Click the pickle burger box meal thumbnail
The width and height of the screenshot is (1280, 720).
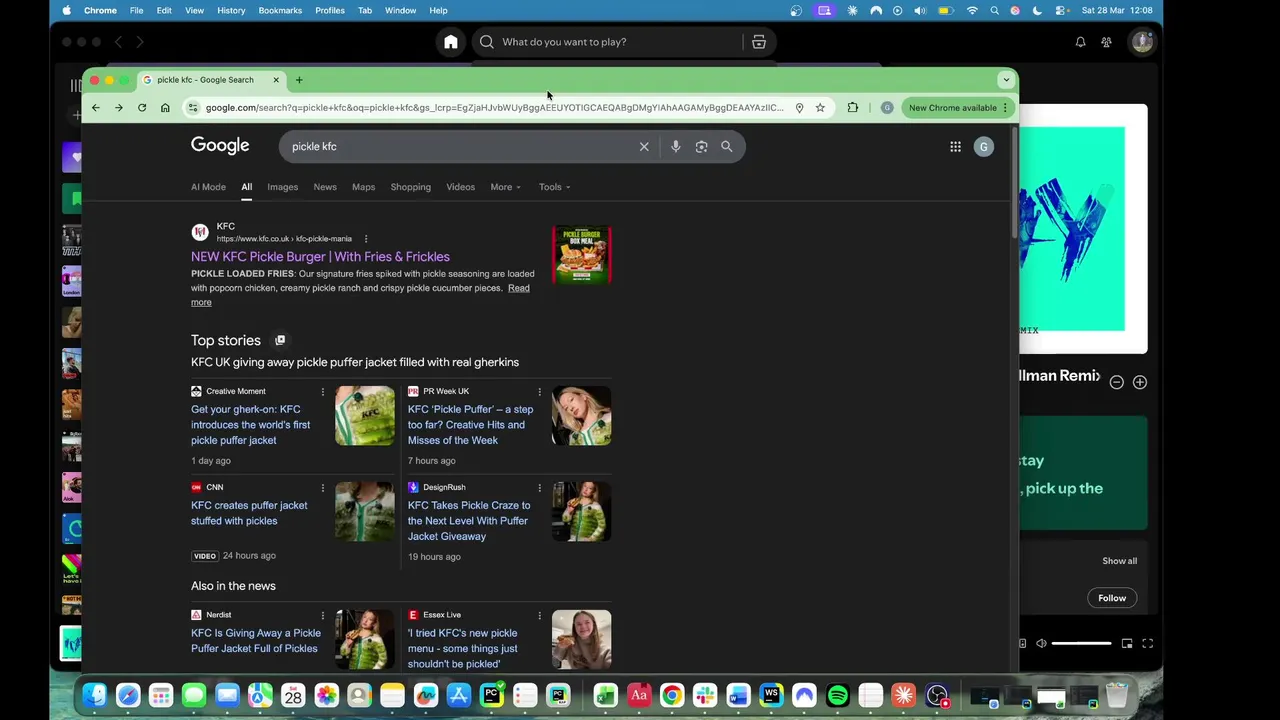point(582,255)
